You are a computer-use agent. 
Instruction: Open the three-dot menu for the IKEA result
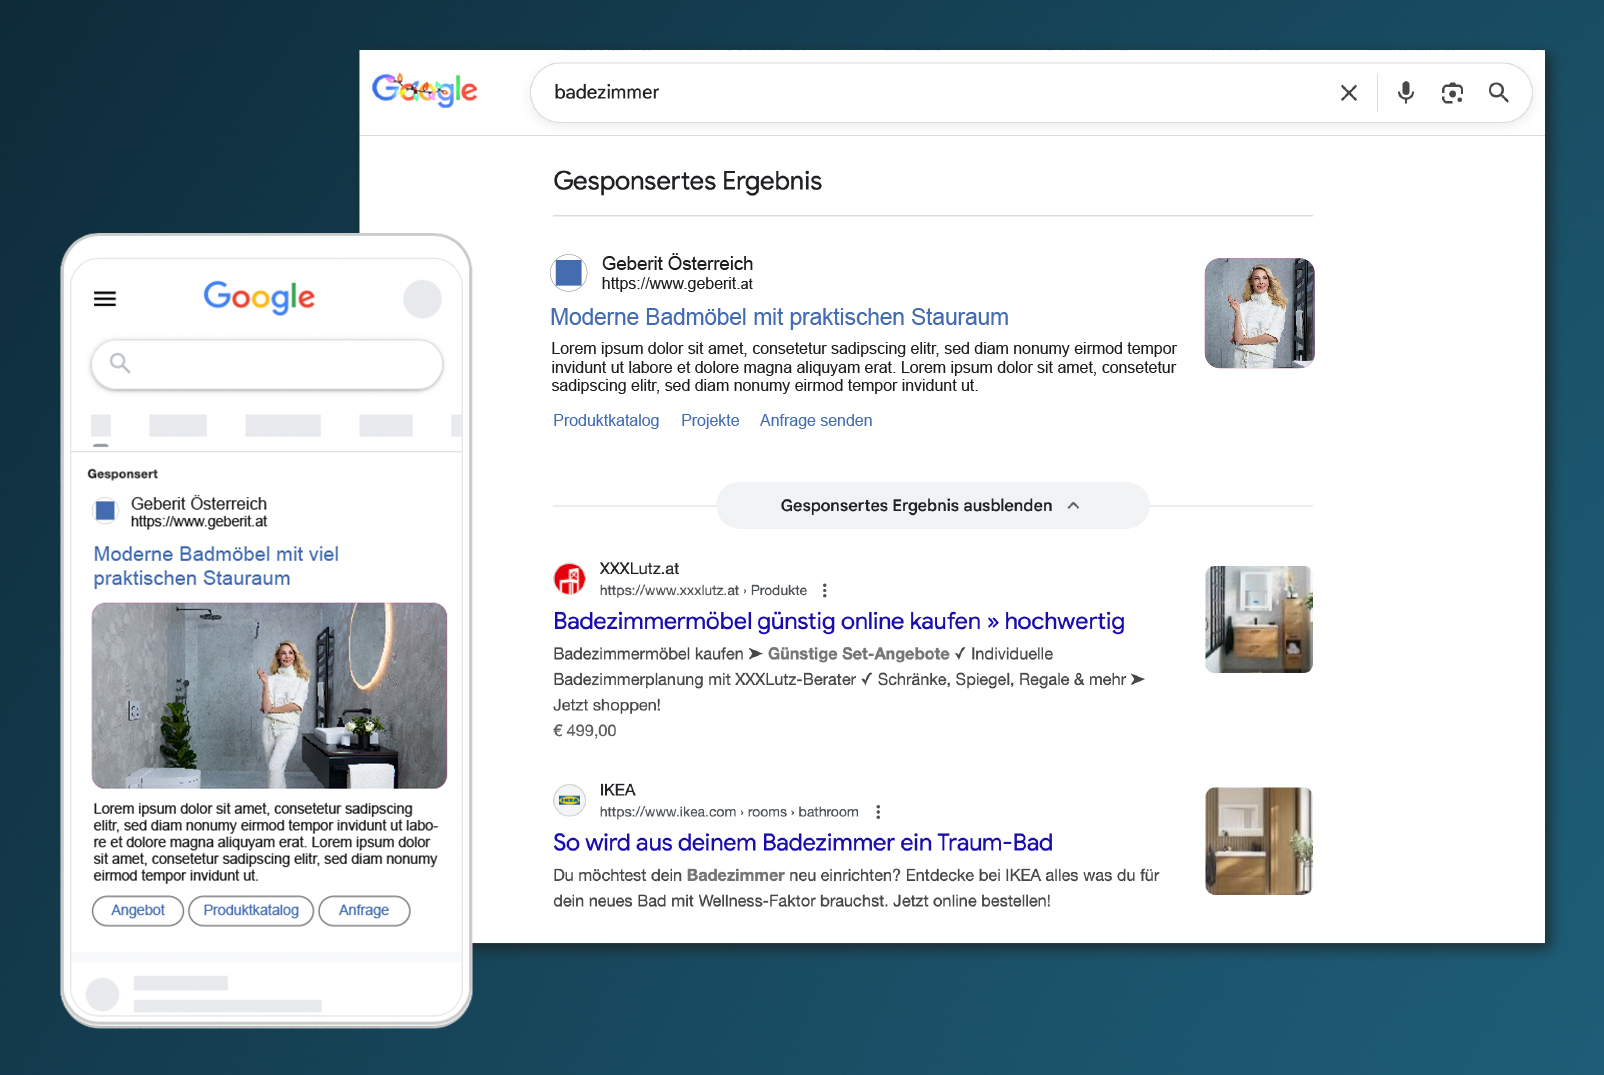[878, 812]
